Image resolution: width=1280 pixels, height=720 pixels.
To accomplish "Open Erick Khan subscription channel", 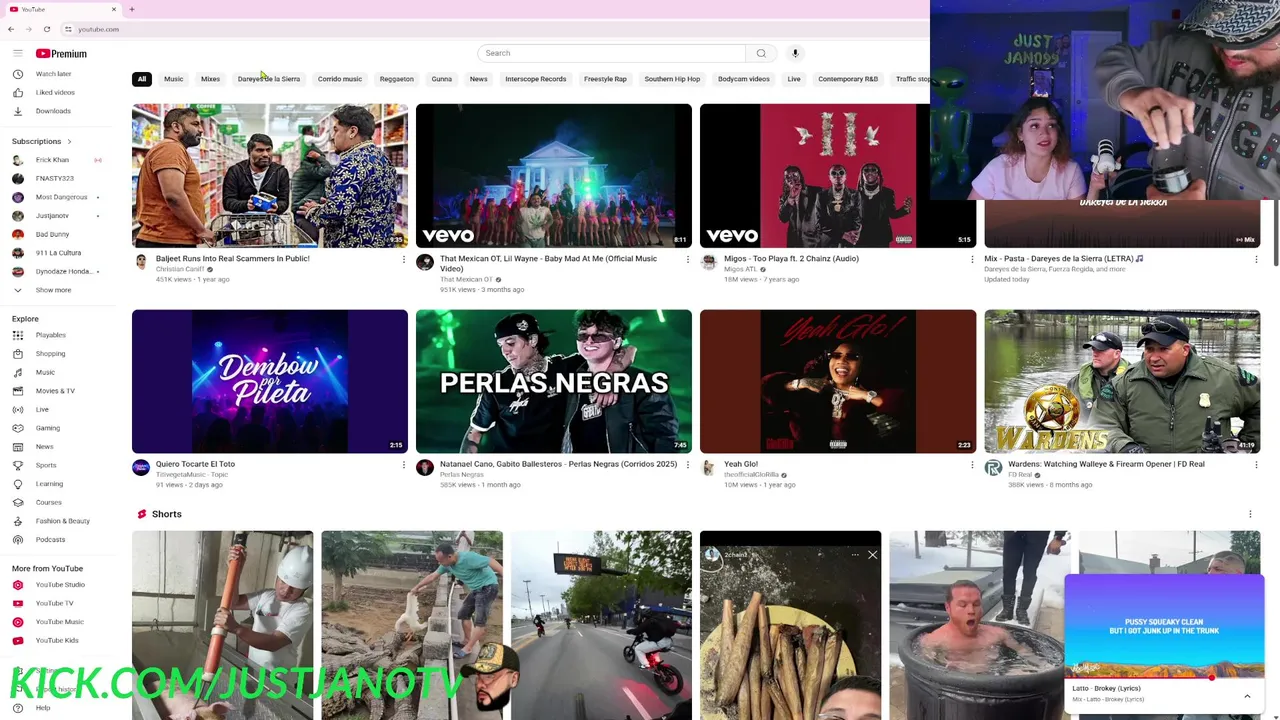I will [x=52, y=160].
